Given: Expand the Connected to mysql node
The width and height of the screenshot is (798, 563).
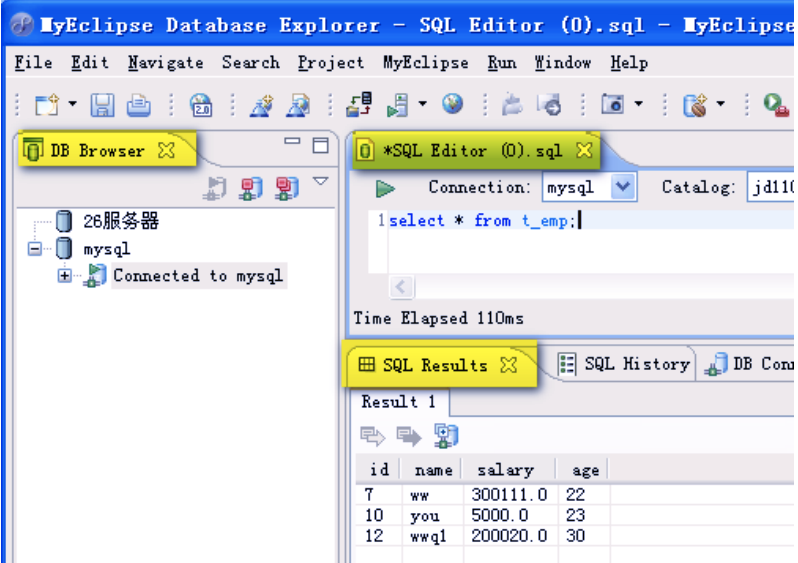Looking at the screenshot, I should point(64,276).
